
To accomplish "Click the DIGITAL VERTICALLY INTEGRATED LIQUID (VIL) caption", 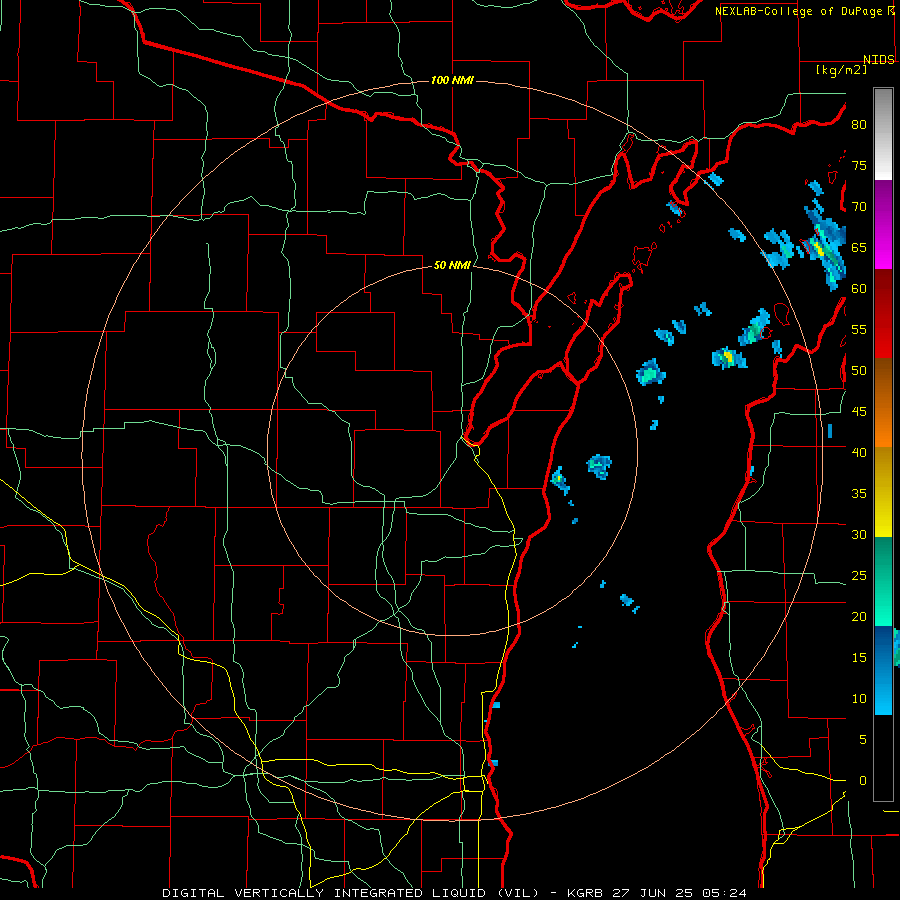I will (351, 893).
